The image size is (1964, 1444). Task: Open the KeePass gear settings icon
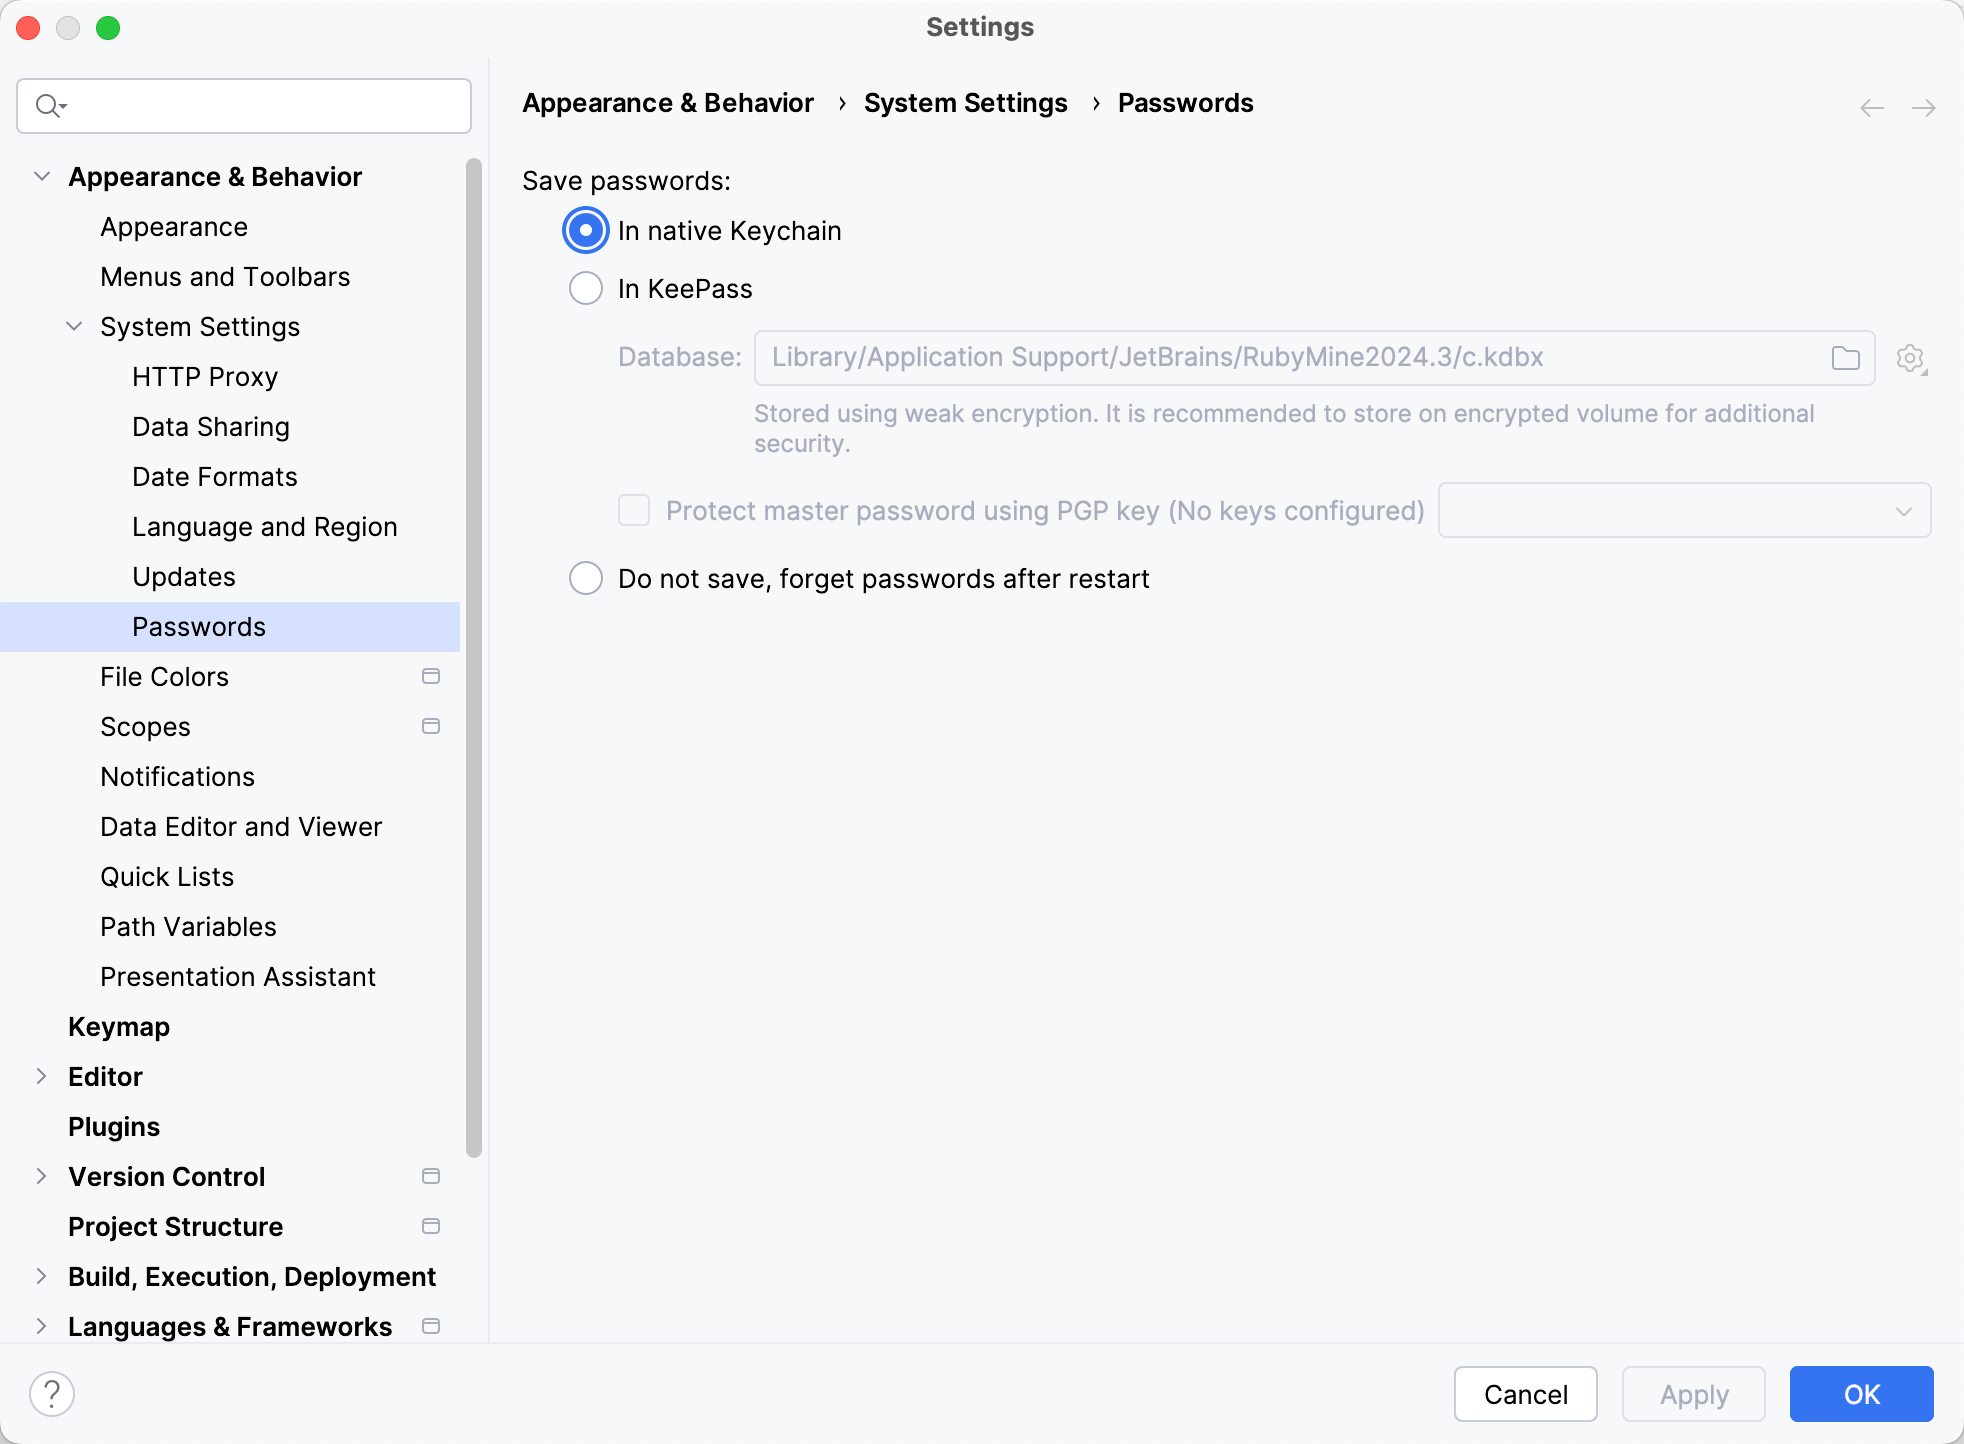pyautogui.click(x=1910, y=358)
